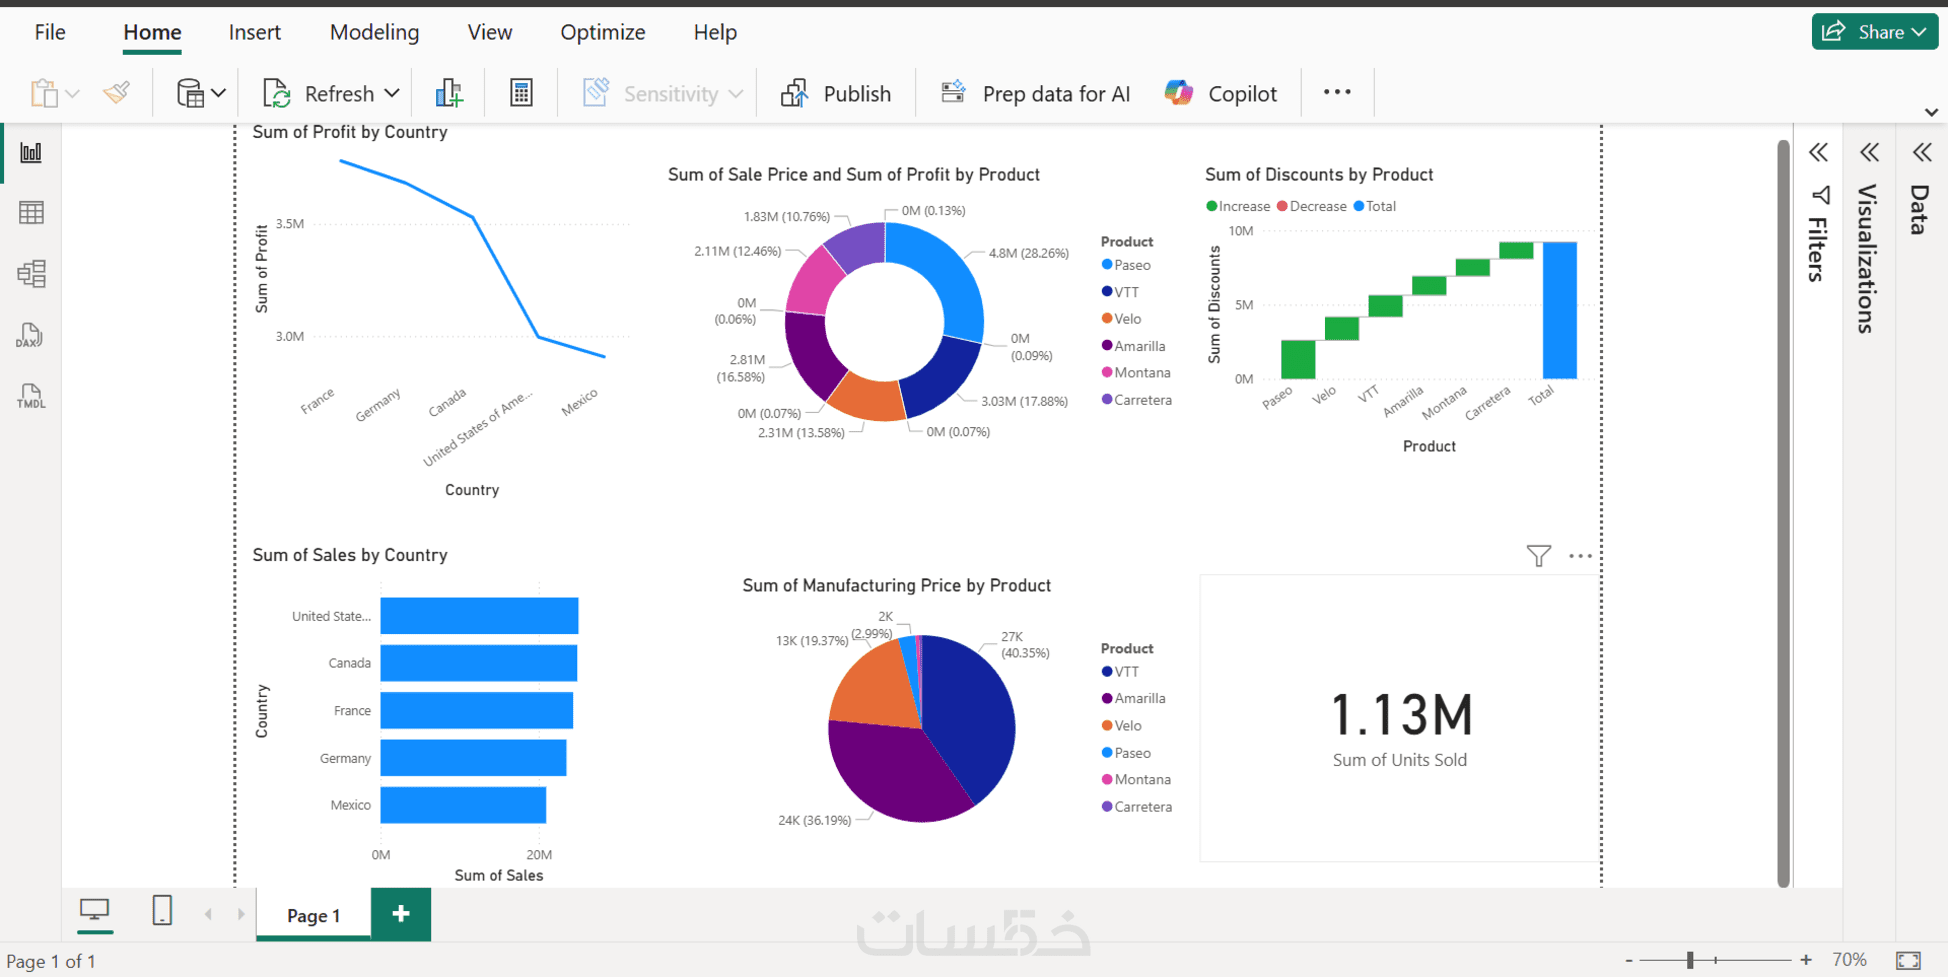The height and width of the screenshot is (977, 1948).
Task: Open TMDL view icon
Action: [x=31, y=396]
